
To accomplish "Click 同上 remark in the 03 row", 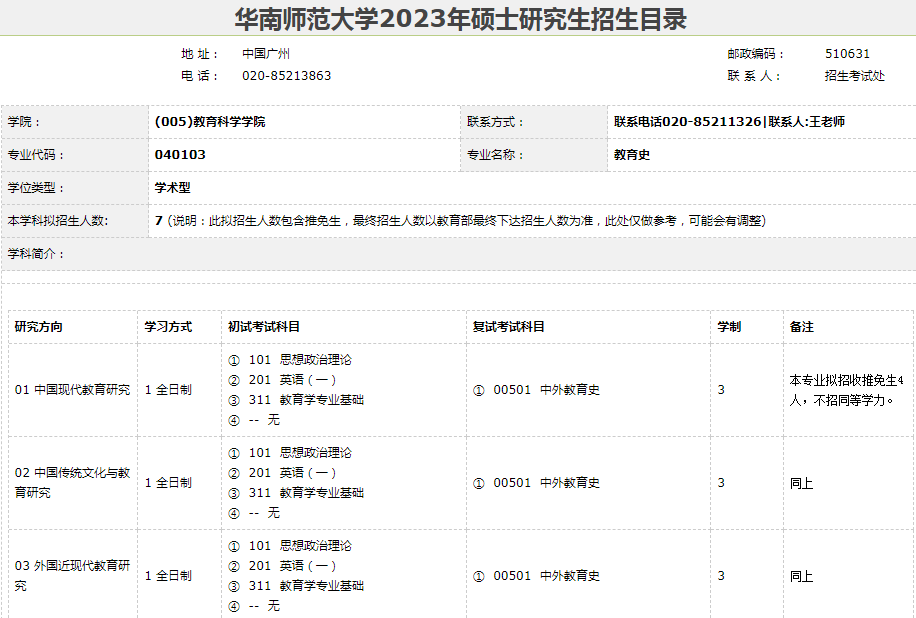I will 802,576.
